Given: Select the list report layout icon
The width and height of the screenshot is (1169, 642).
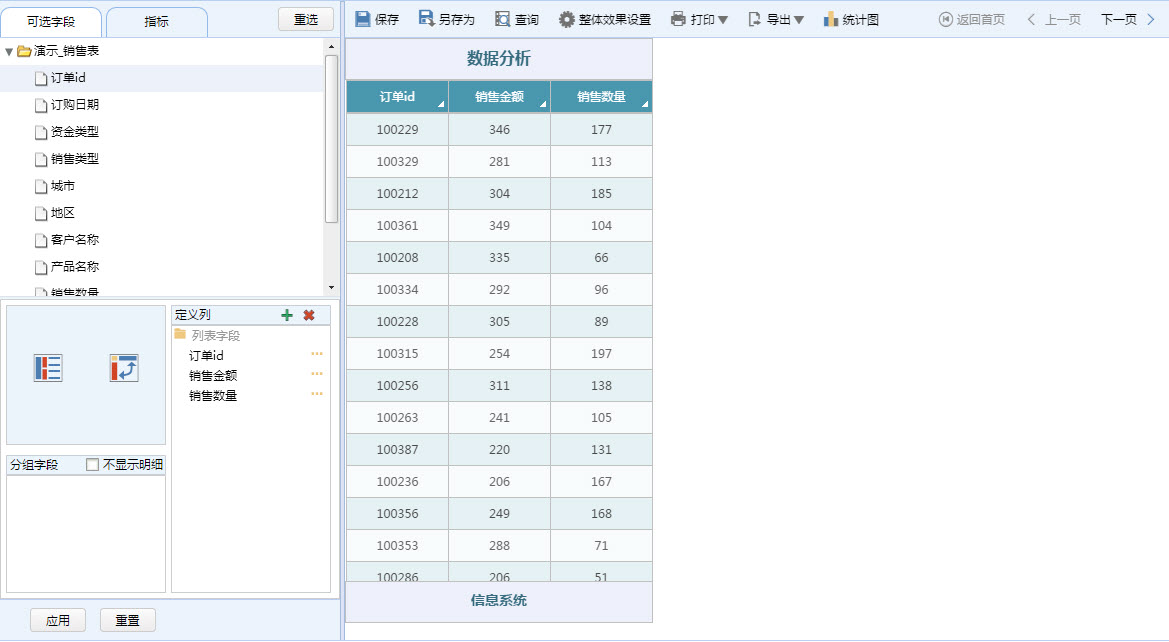Looking at the screenshot, I should [48, 368].
